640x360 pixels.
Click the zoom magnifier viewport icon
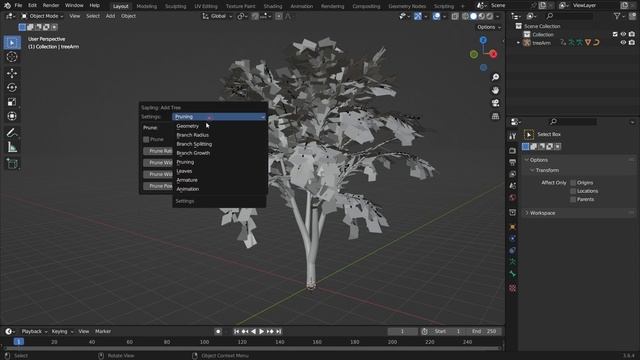495,77
